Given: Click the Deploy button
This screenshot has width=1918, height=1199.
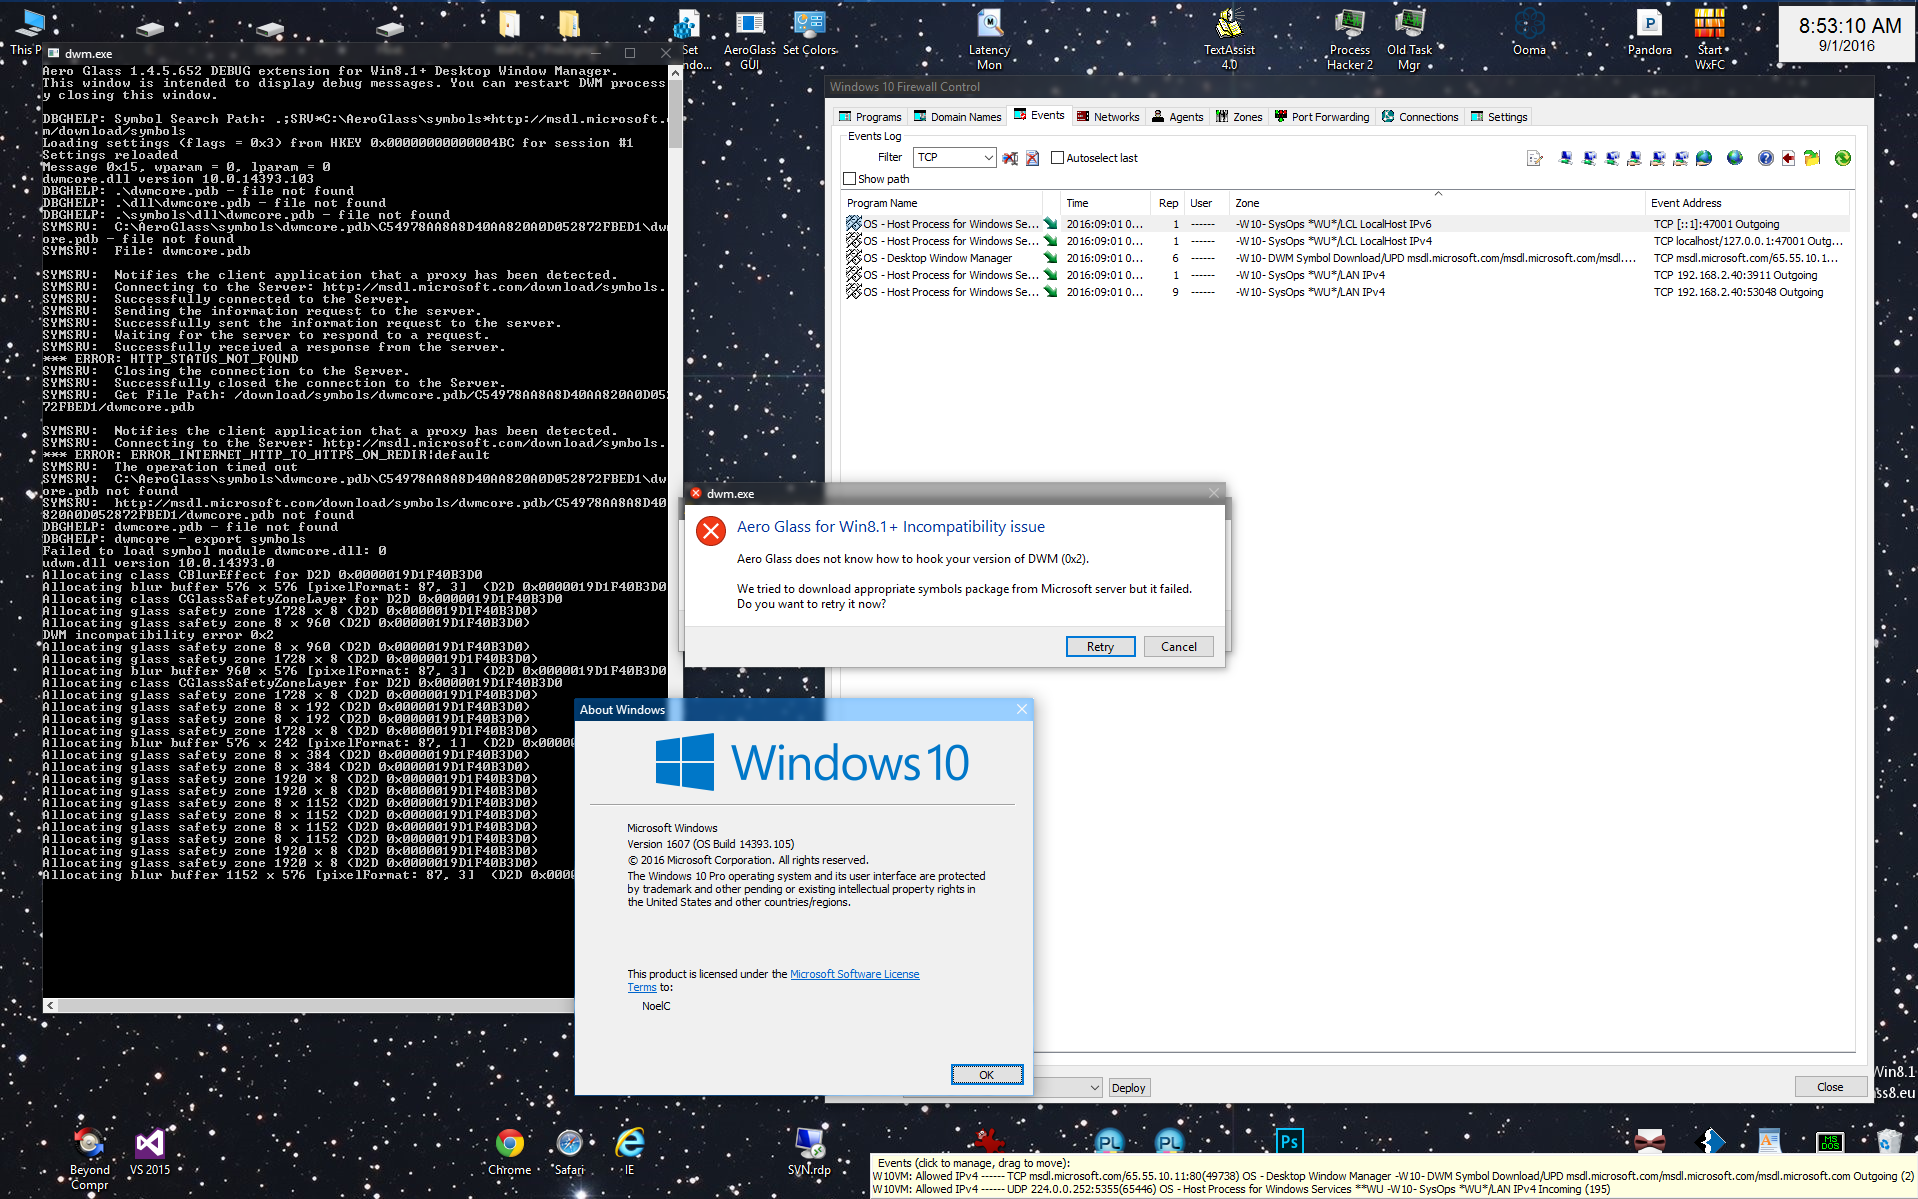Looking at the screenshot, I should coord(1128,1088).
